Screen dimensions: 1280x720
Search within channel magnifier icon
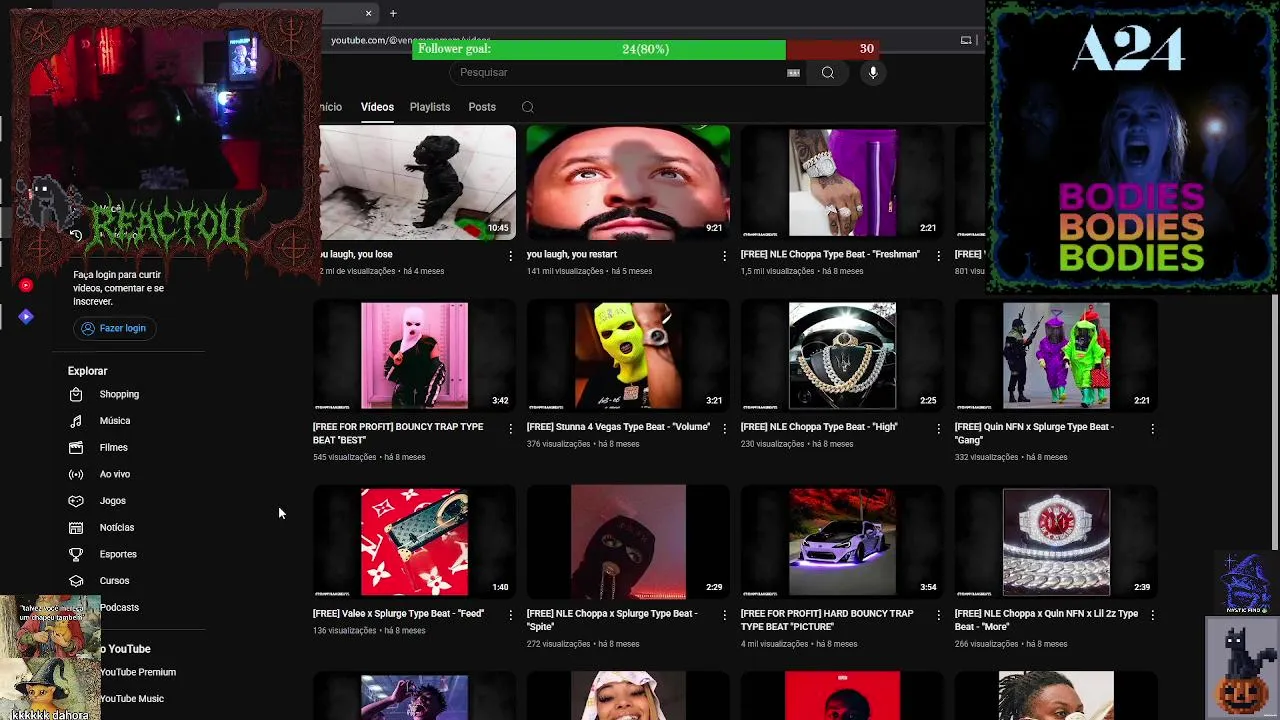[x=528, y=107]
